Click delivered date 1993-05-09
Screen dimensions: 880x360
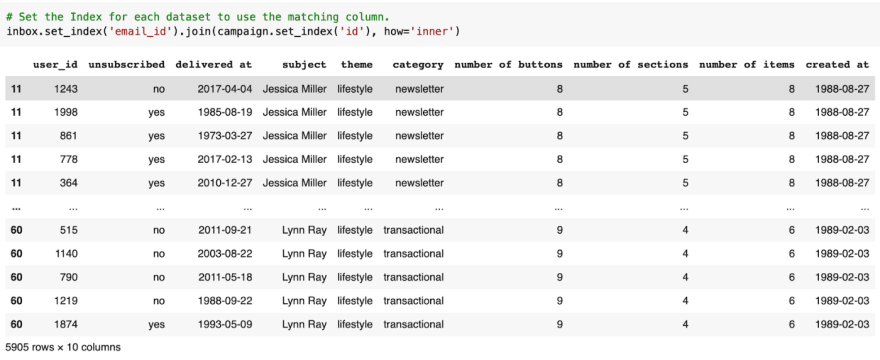pyautogui.click(x=225, y=325)
